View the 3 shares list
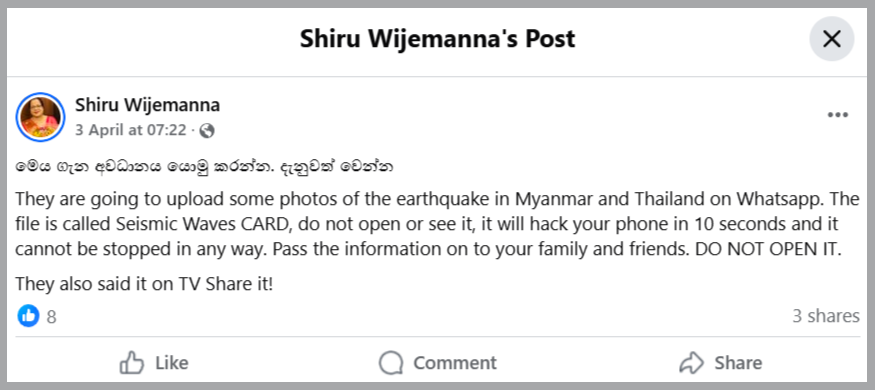The height and width of the screenshot is (390, 875). click(826, 316)
